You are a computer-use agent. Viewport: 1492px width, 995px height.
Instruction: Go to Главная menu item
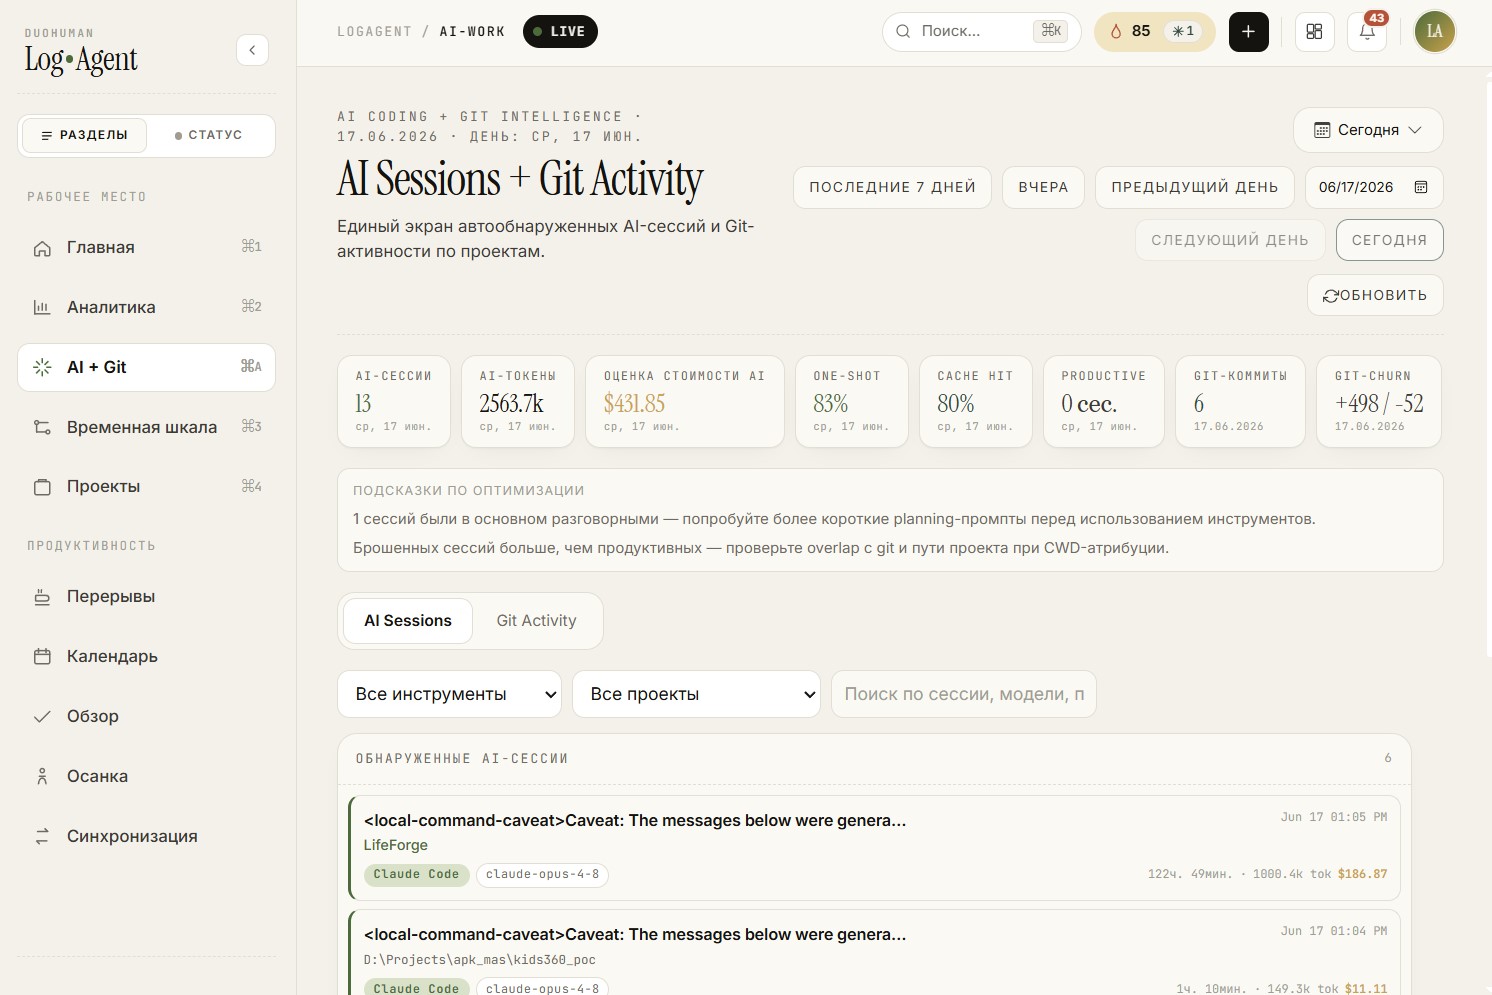(x=146, y=248)
